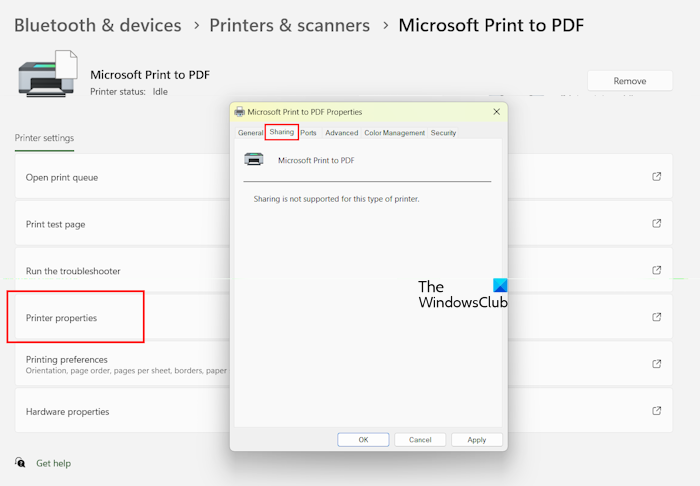Click the Get help headset icon
Screen dimensions: 700x486
click(20, 462)
